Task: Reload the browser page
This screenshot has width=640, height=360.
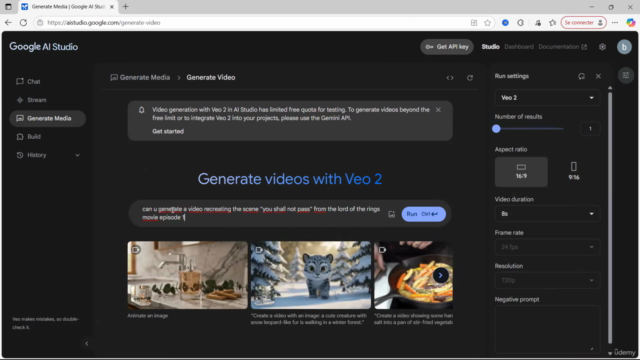Action: [x=23, y=23]
